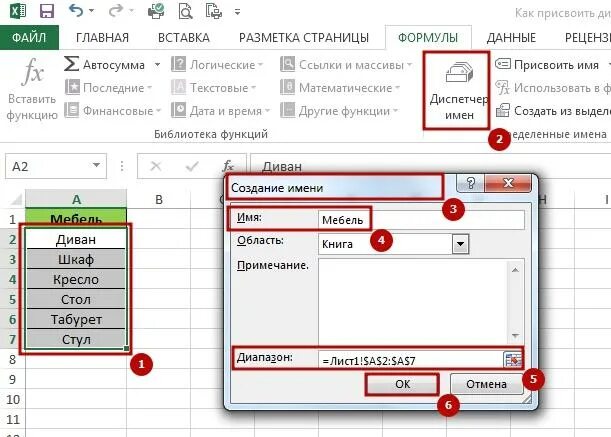
Task: Undo the last action
Action: 76,11
